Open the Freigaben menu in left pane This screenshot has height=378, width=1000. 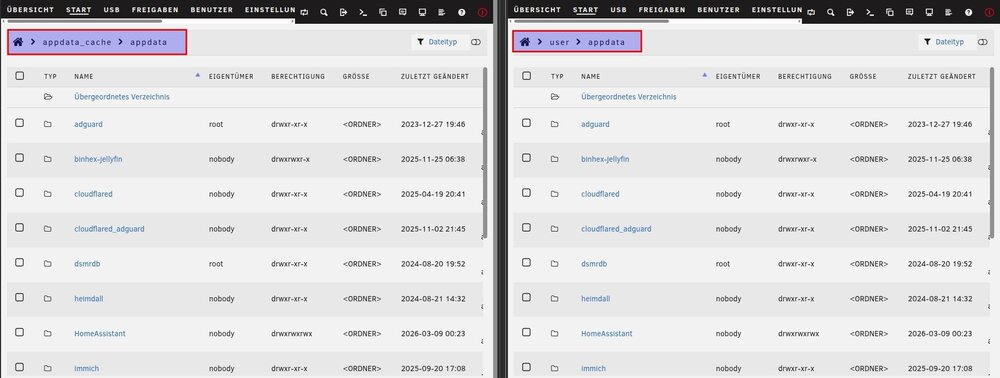(x=155, y=10)
